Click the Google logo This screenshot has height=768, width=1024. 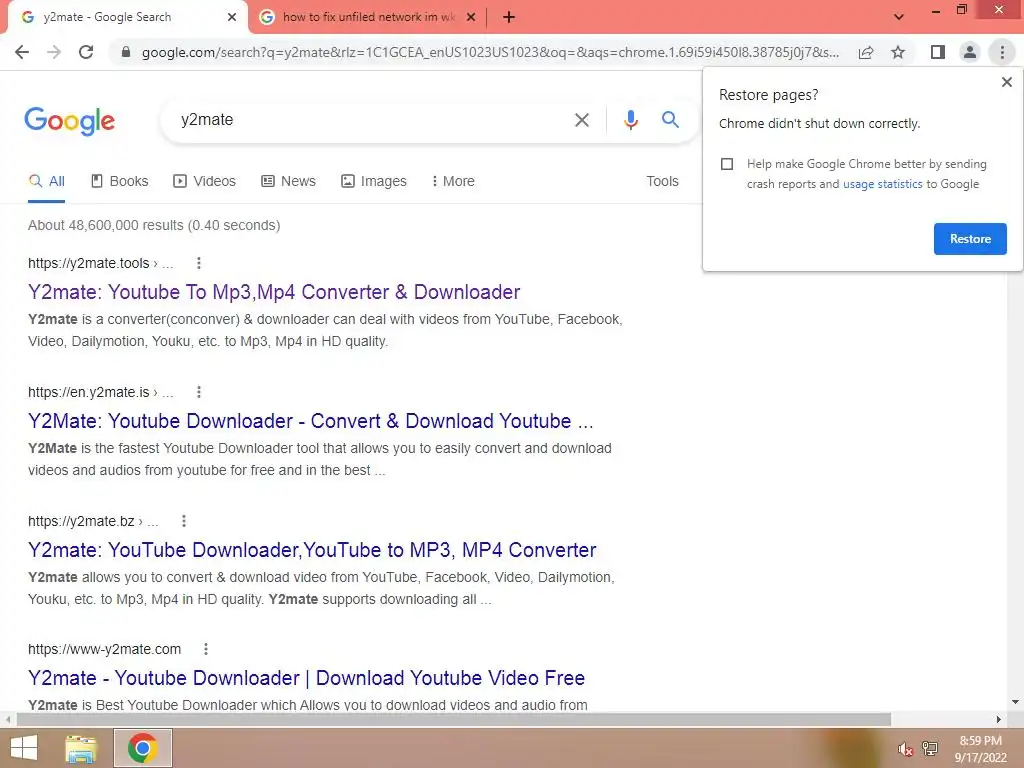70,121
